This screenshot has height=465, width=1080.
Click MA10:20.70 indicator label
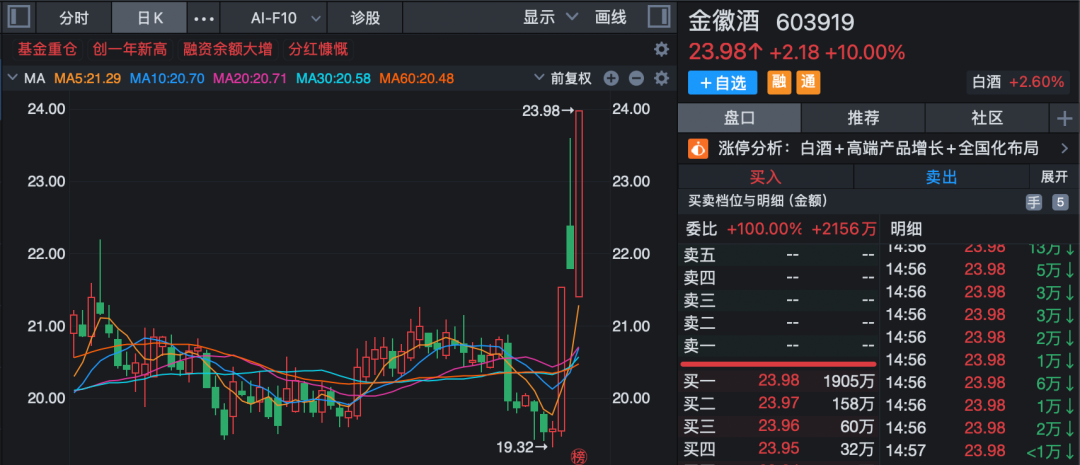tap(167, 79)
